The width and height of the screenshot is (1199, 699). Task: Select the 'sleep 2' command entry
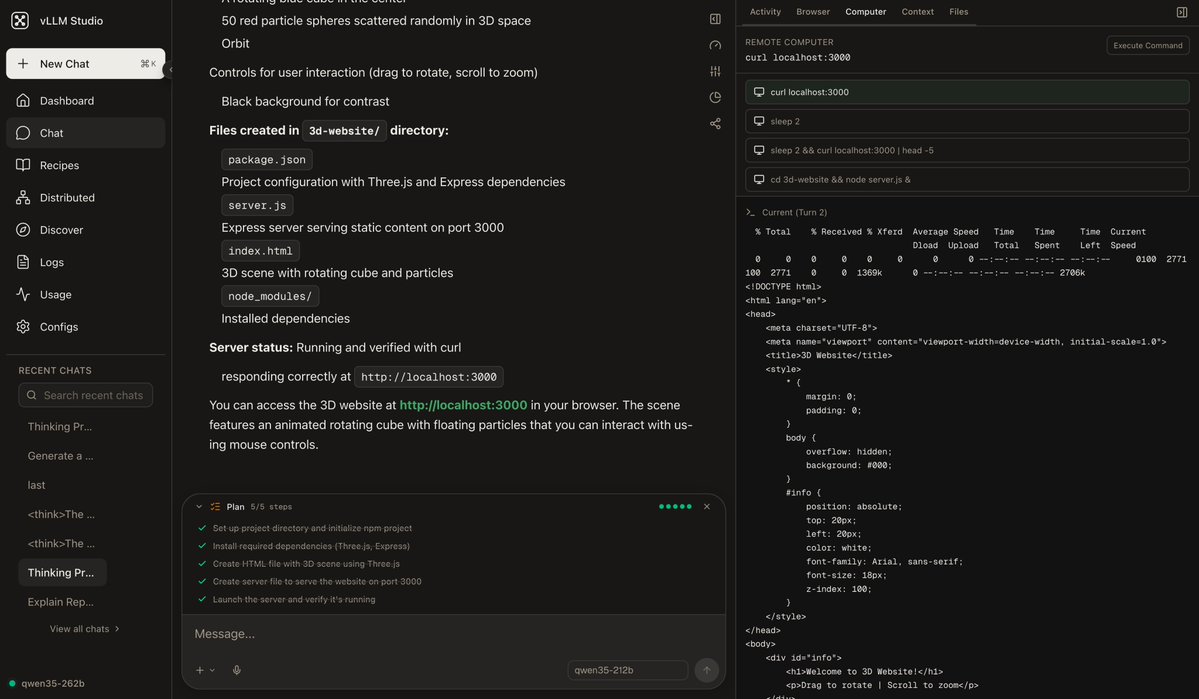point(967,121)
